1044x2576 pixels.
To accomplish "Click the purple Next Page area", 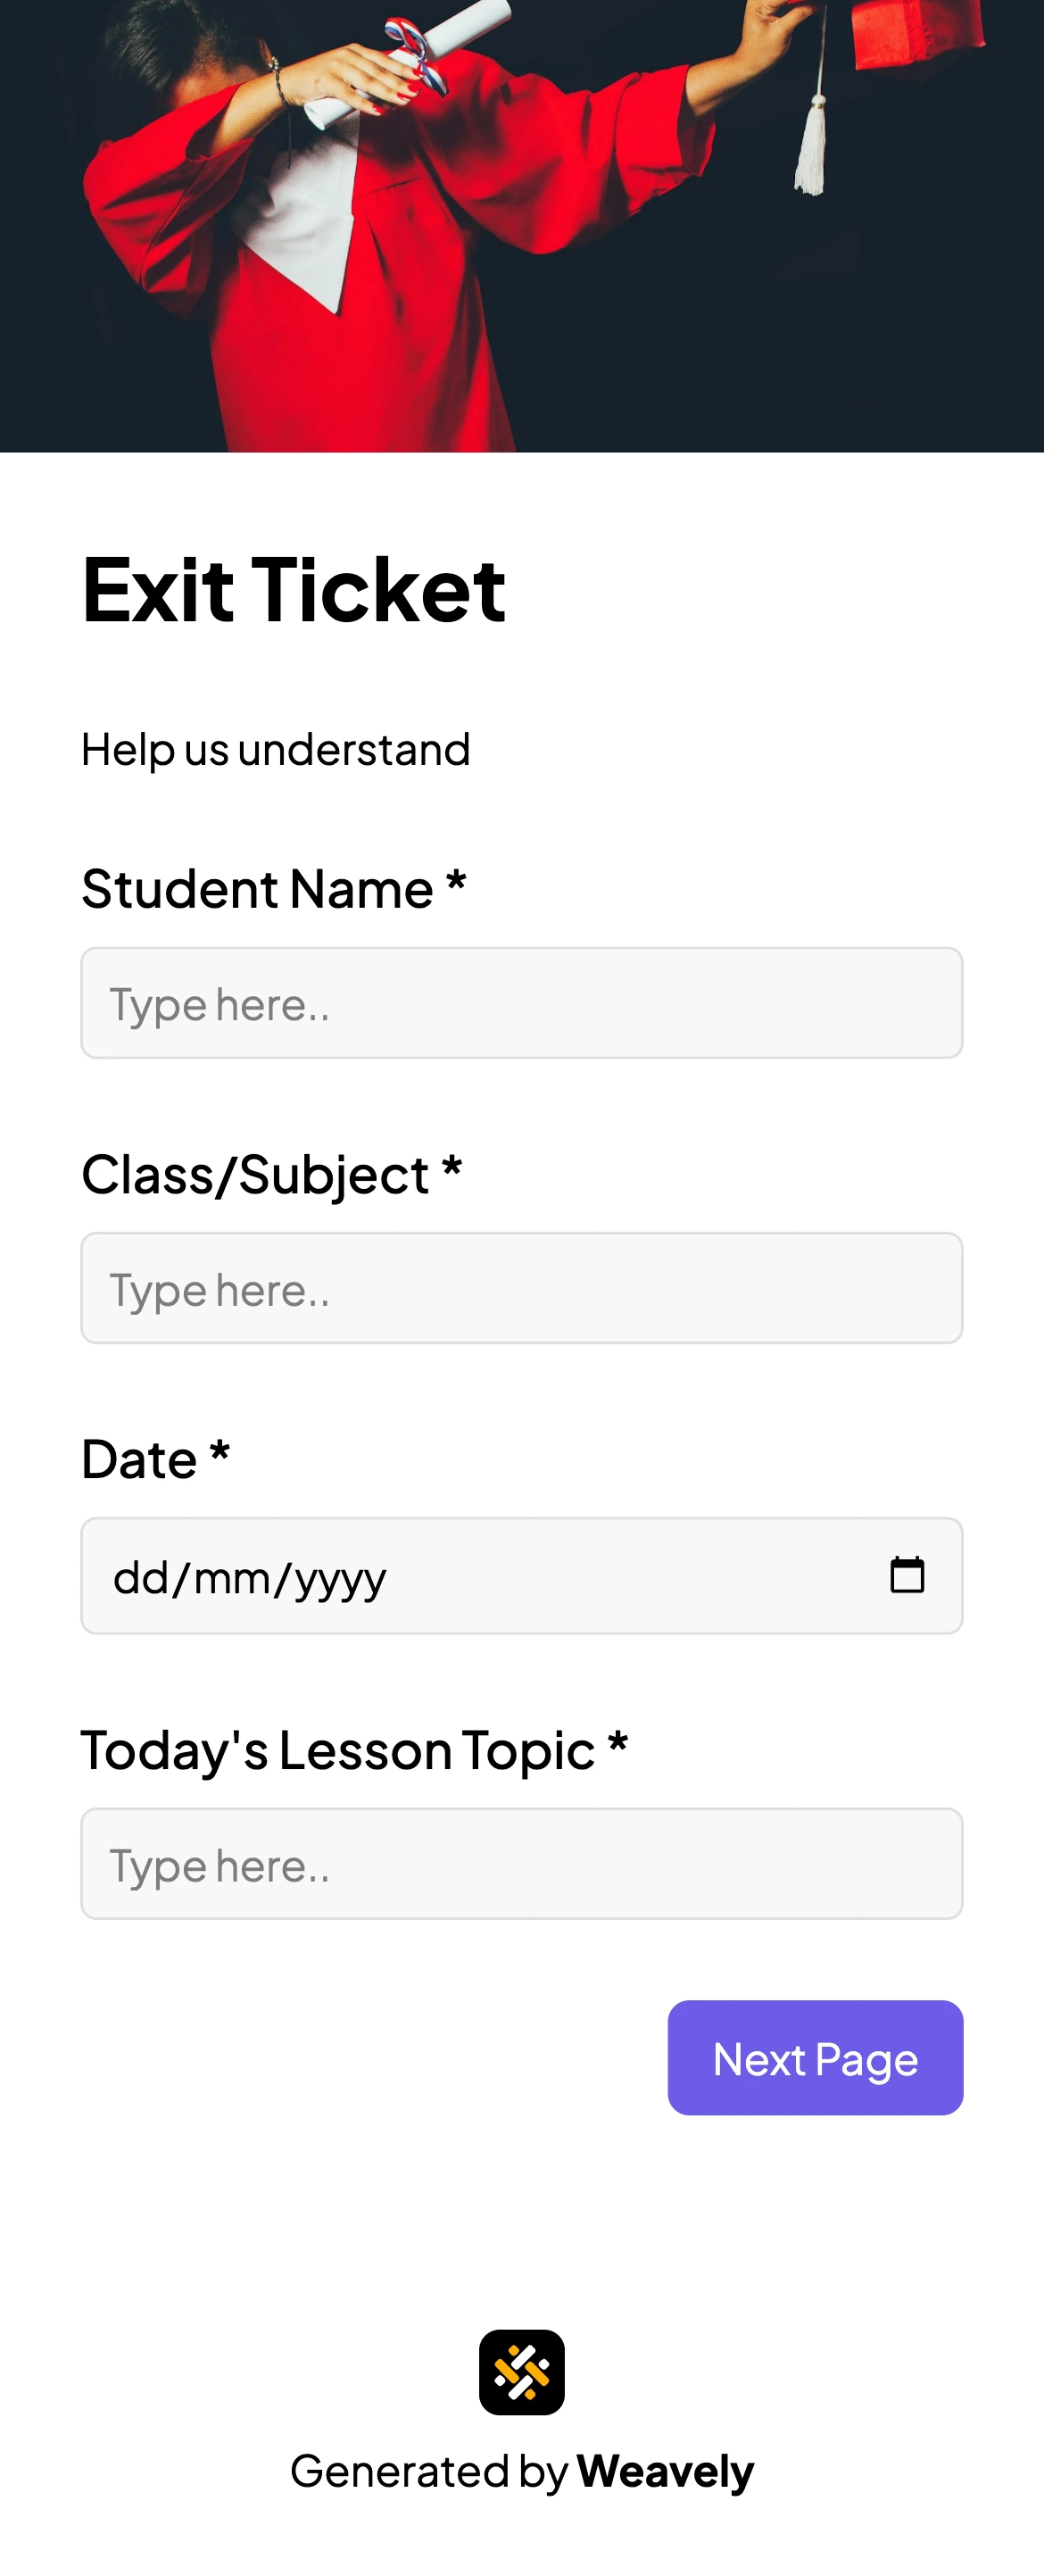I will [x=814, y=2060].
